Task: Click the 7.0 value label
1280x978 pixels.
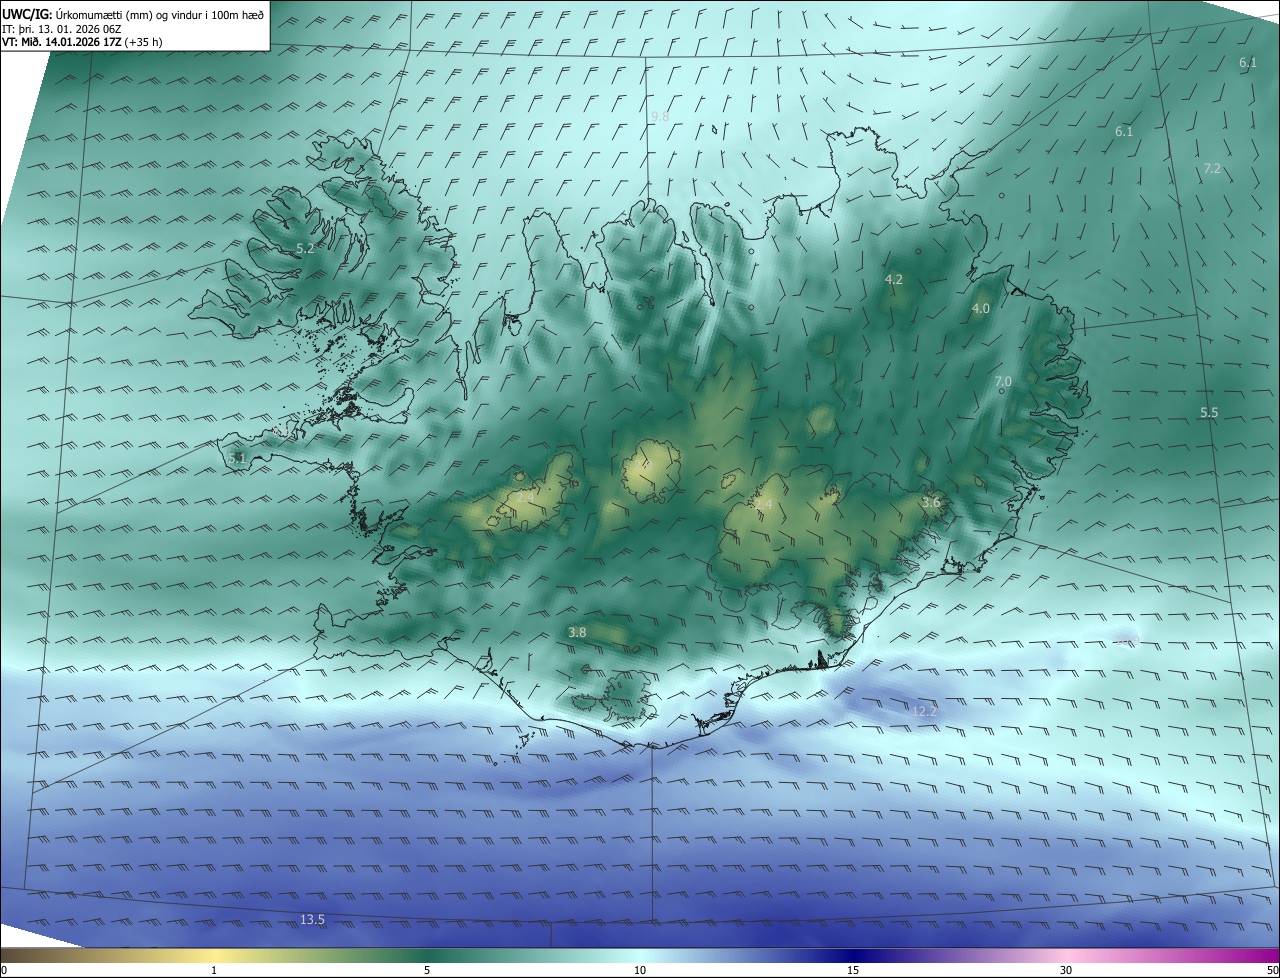Action: (x=1003, y=382)
